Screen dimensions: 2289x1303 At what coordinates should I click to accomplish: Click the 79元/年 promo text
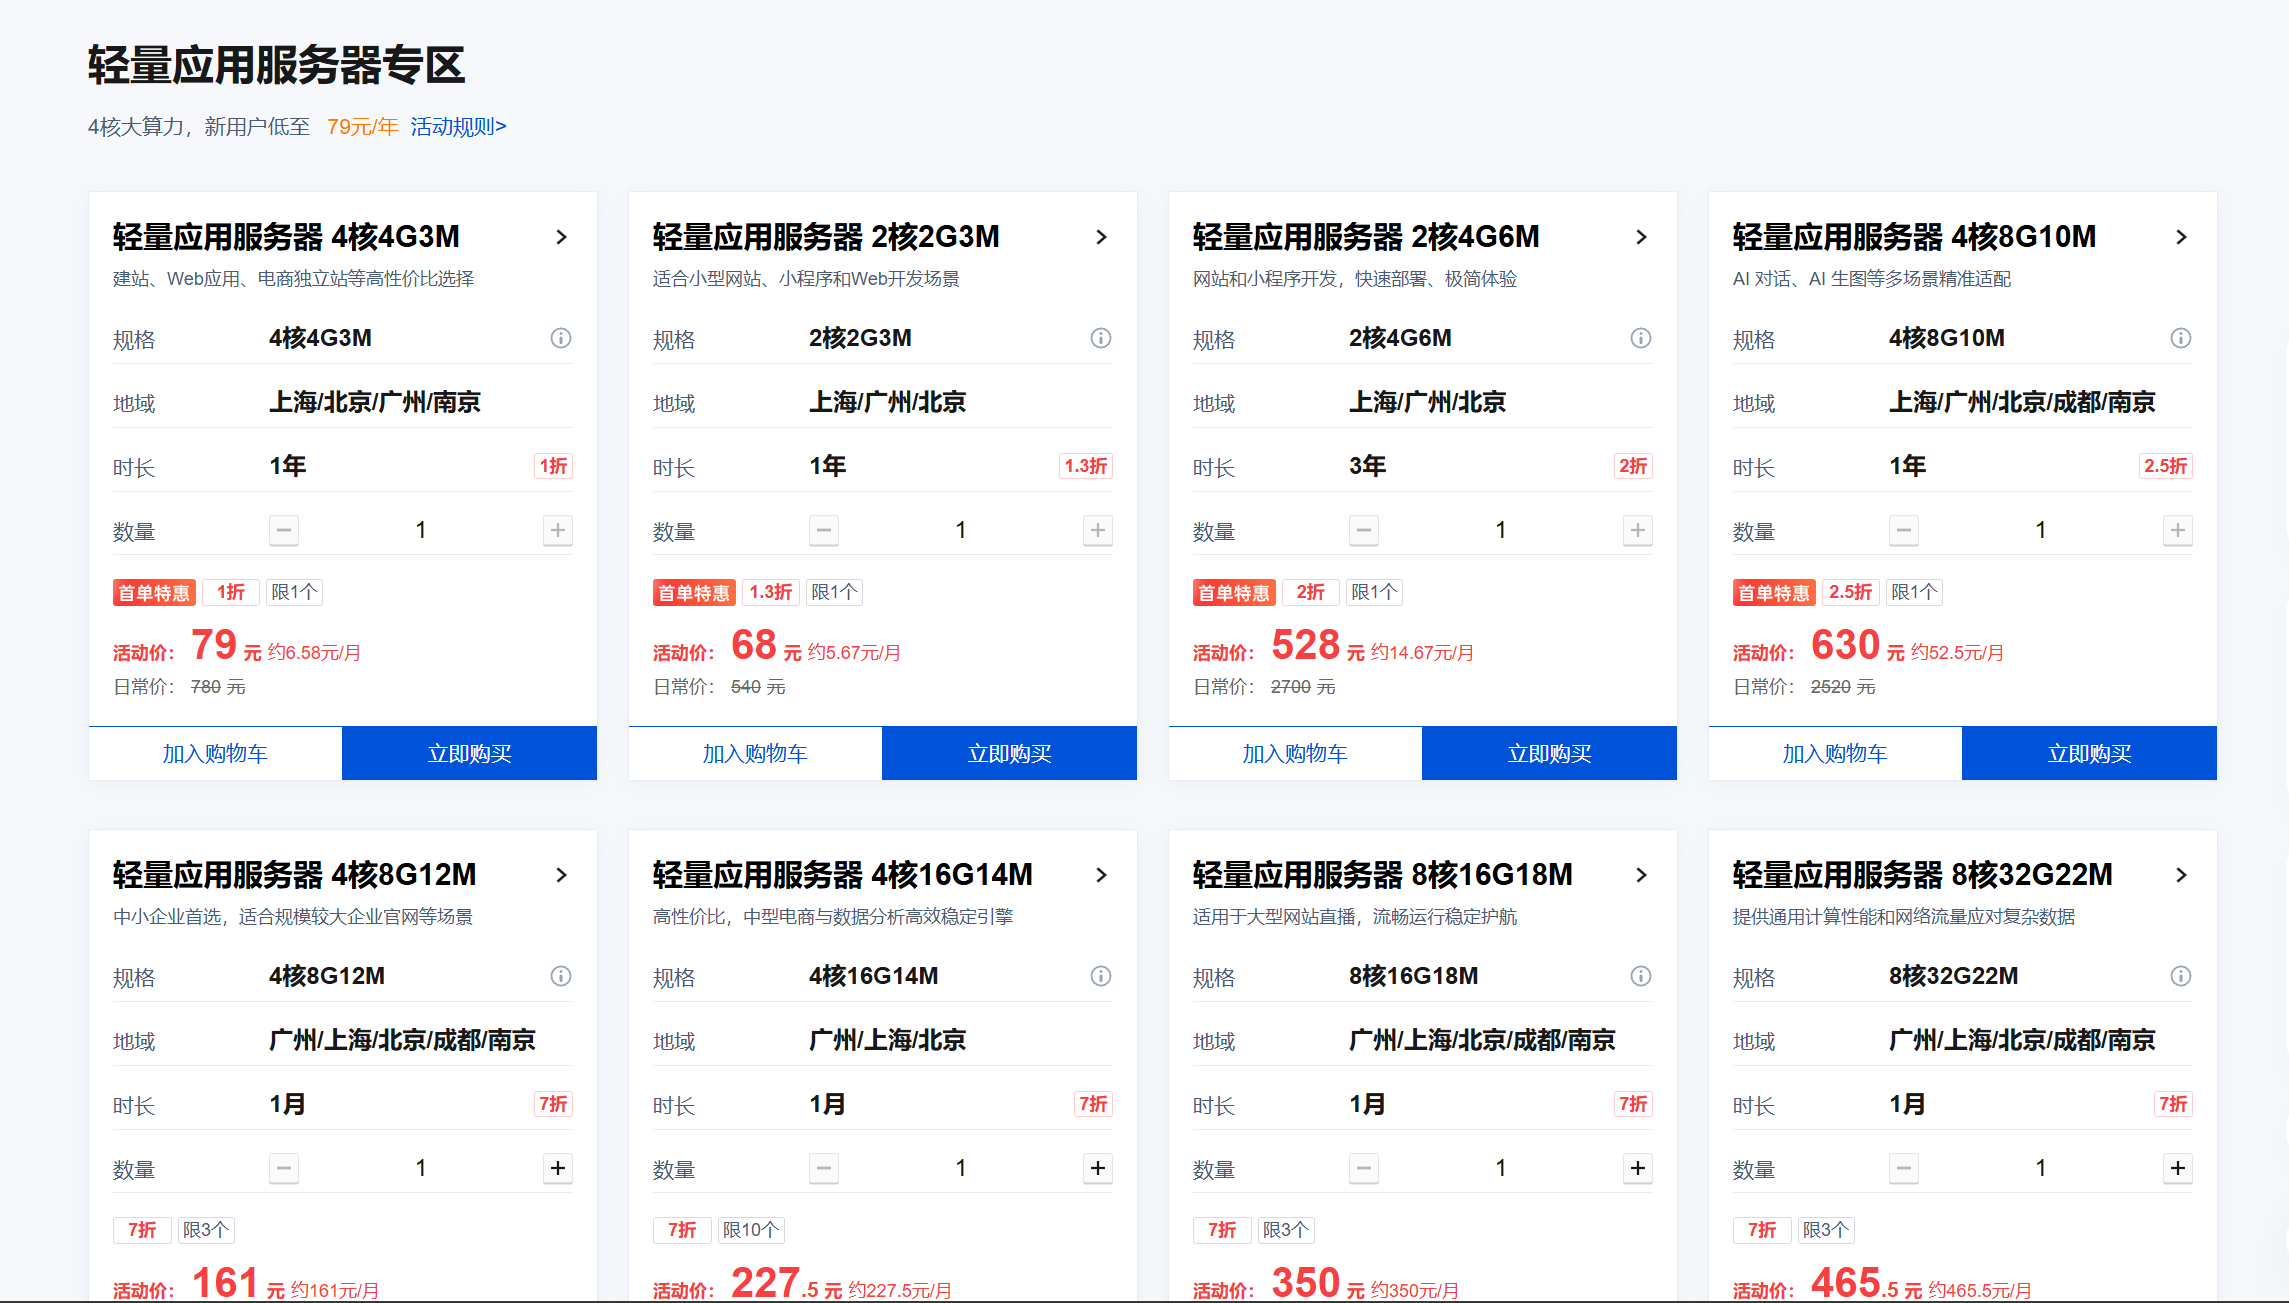[x=363, y=127]
